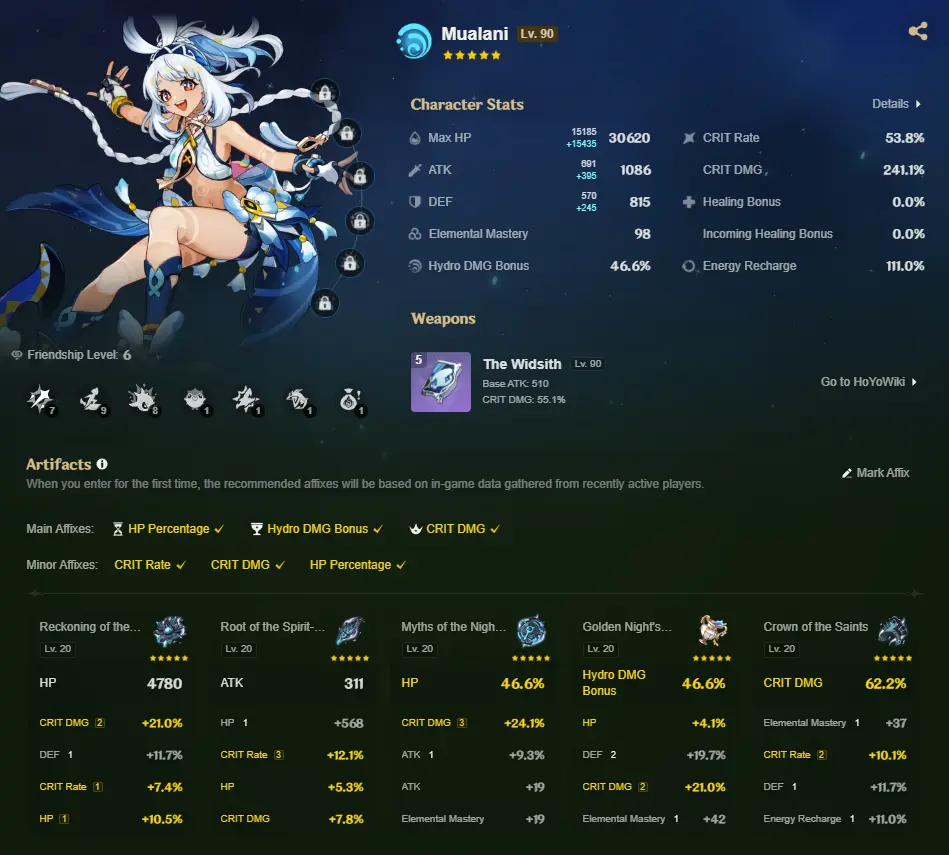949x855 pixels.
Task: Toggle CRIT DMG minor affix
Action: [247, 565]
